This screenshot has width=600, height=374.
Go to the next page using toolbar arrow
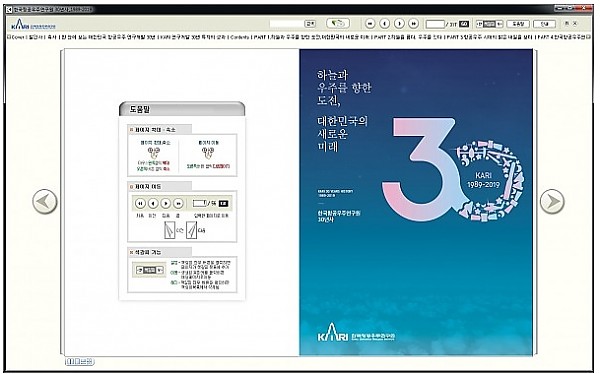399,24
